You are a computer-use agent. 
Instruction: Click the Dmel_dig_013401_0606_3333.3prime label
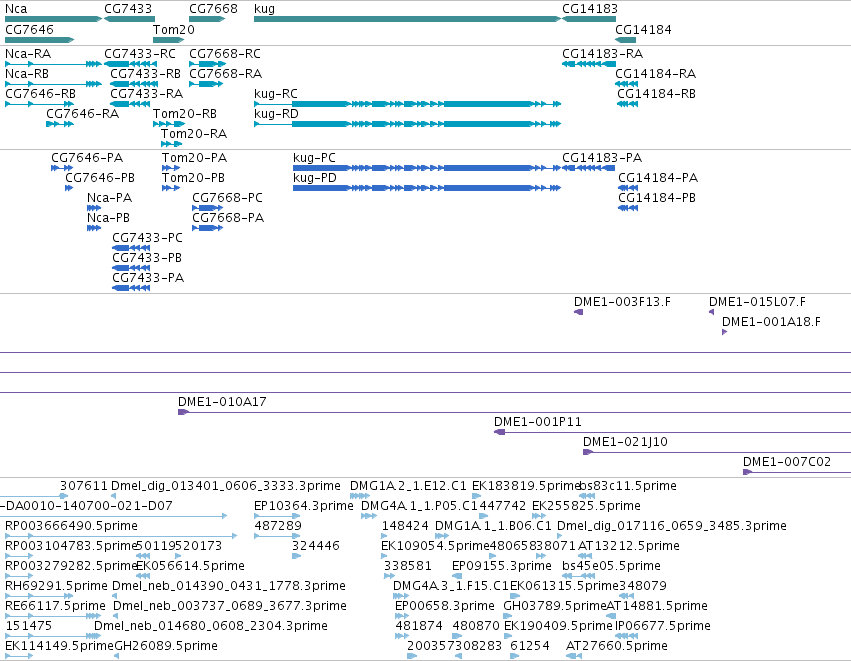coord(226,485)
